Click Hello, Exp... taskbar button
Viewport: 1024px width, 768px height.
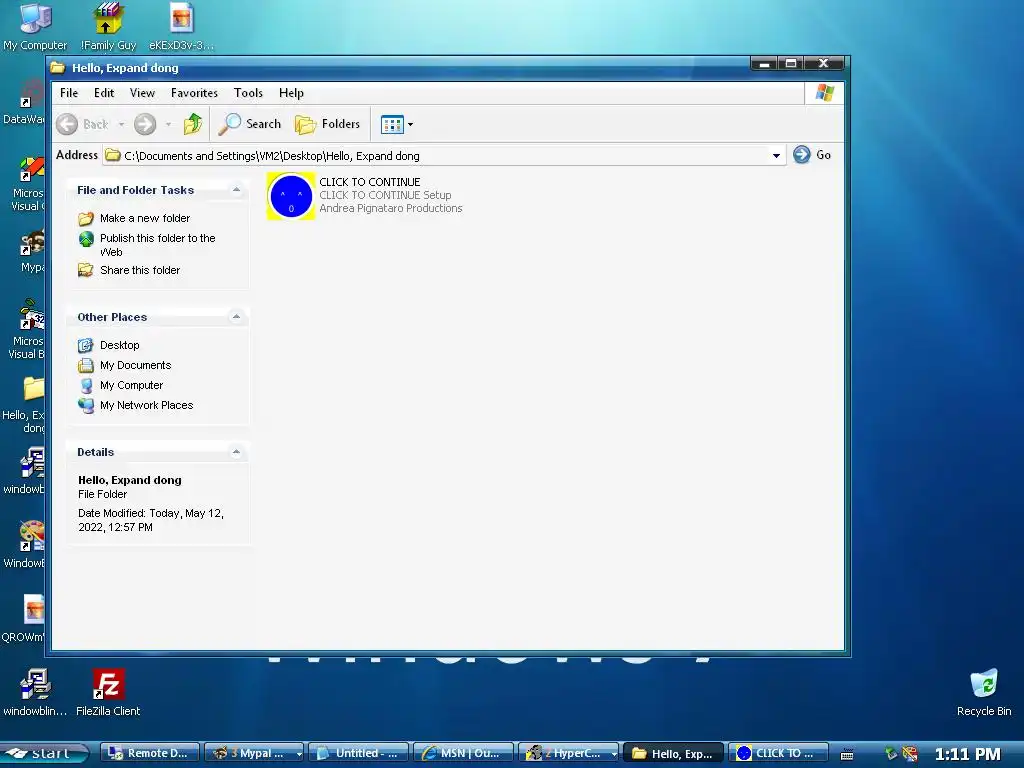coord(673,753)
